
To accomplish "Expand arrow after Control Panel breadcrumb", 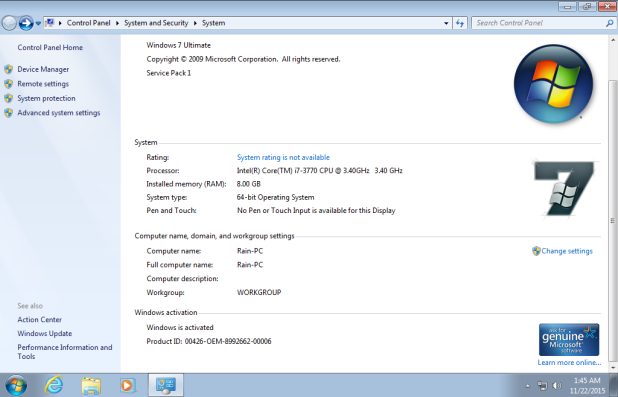I will pos(117,23).
